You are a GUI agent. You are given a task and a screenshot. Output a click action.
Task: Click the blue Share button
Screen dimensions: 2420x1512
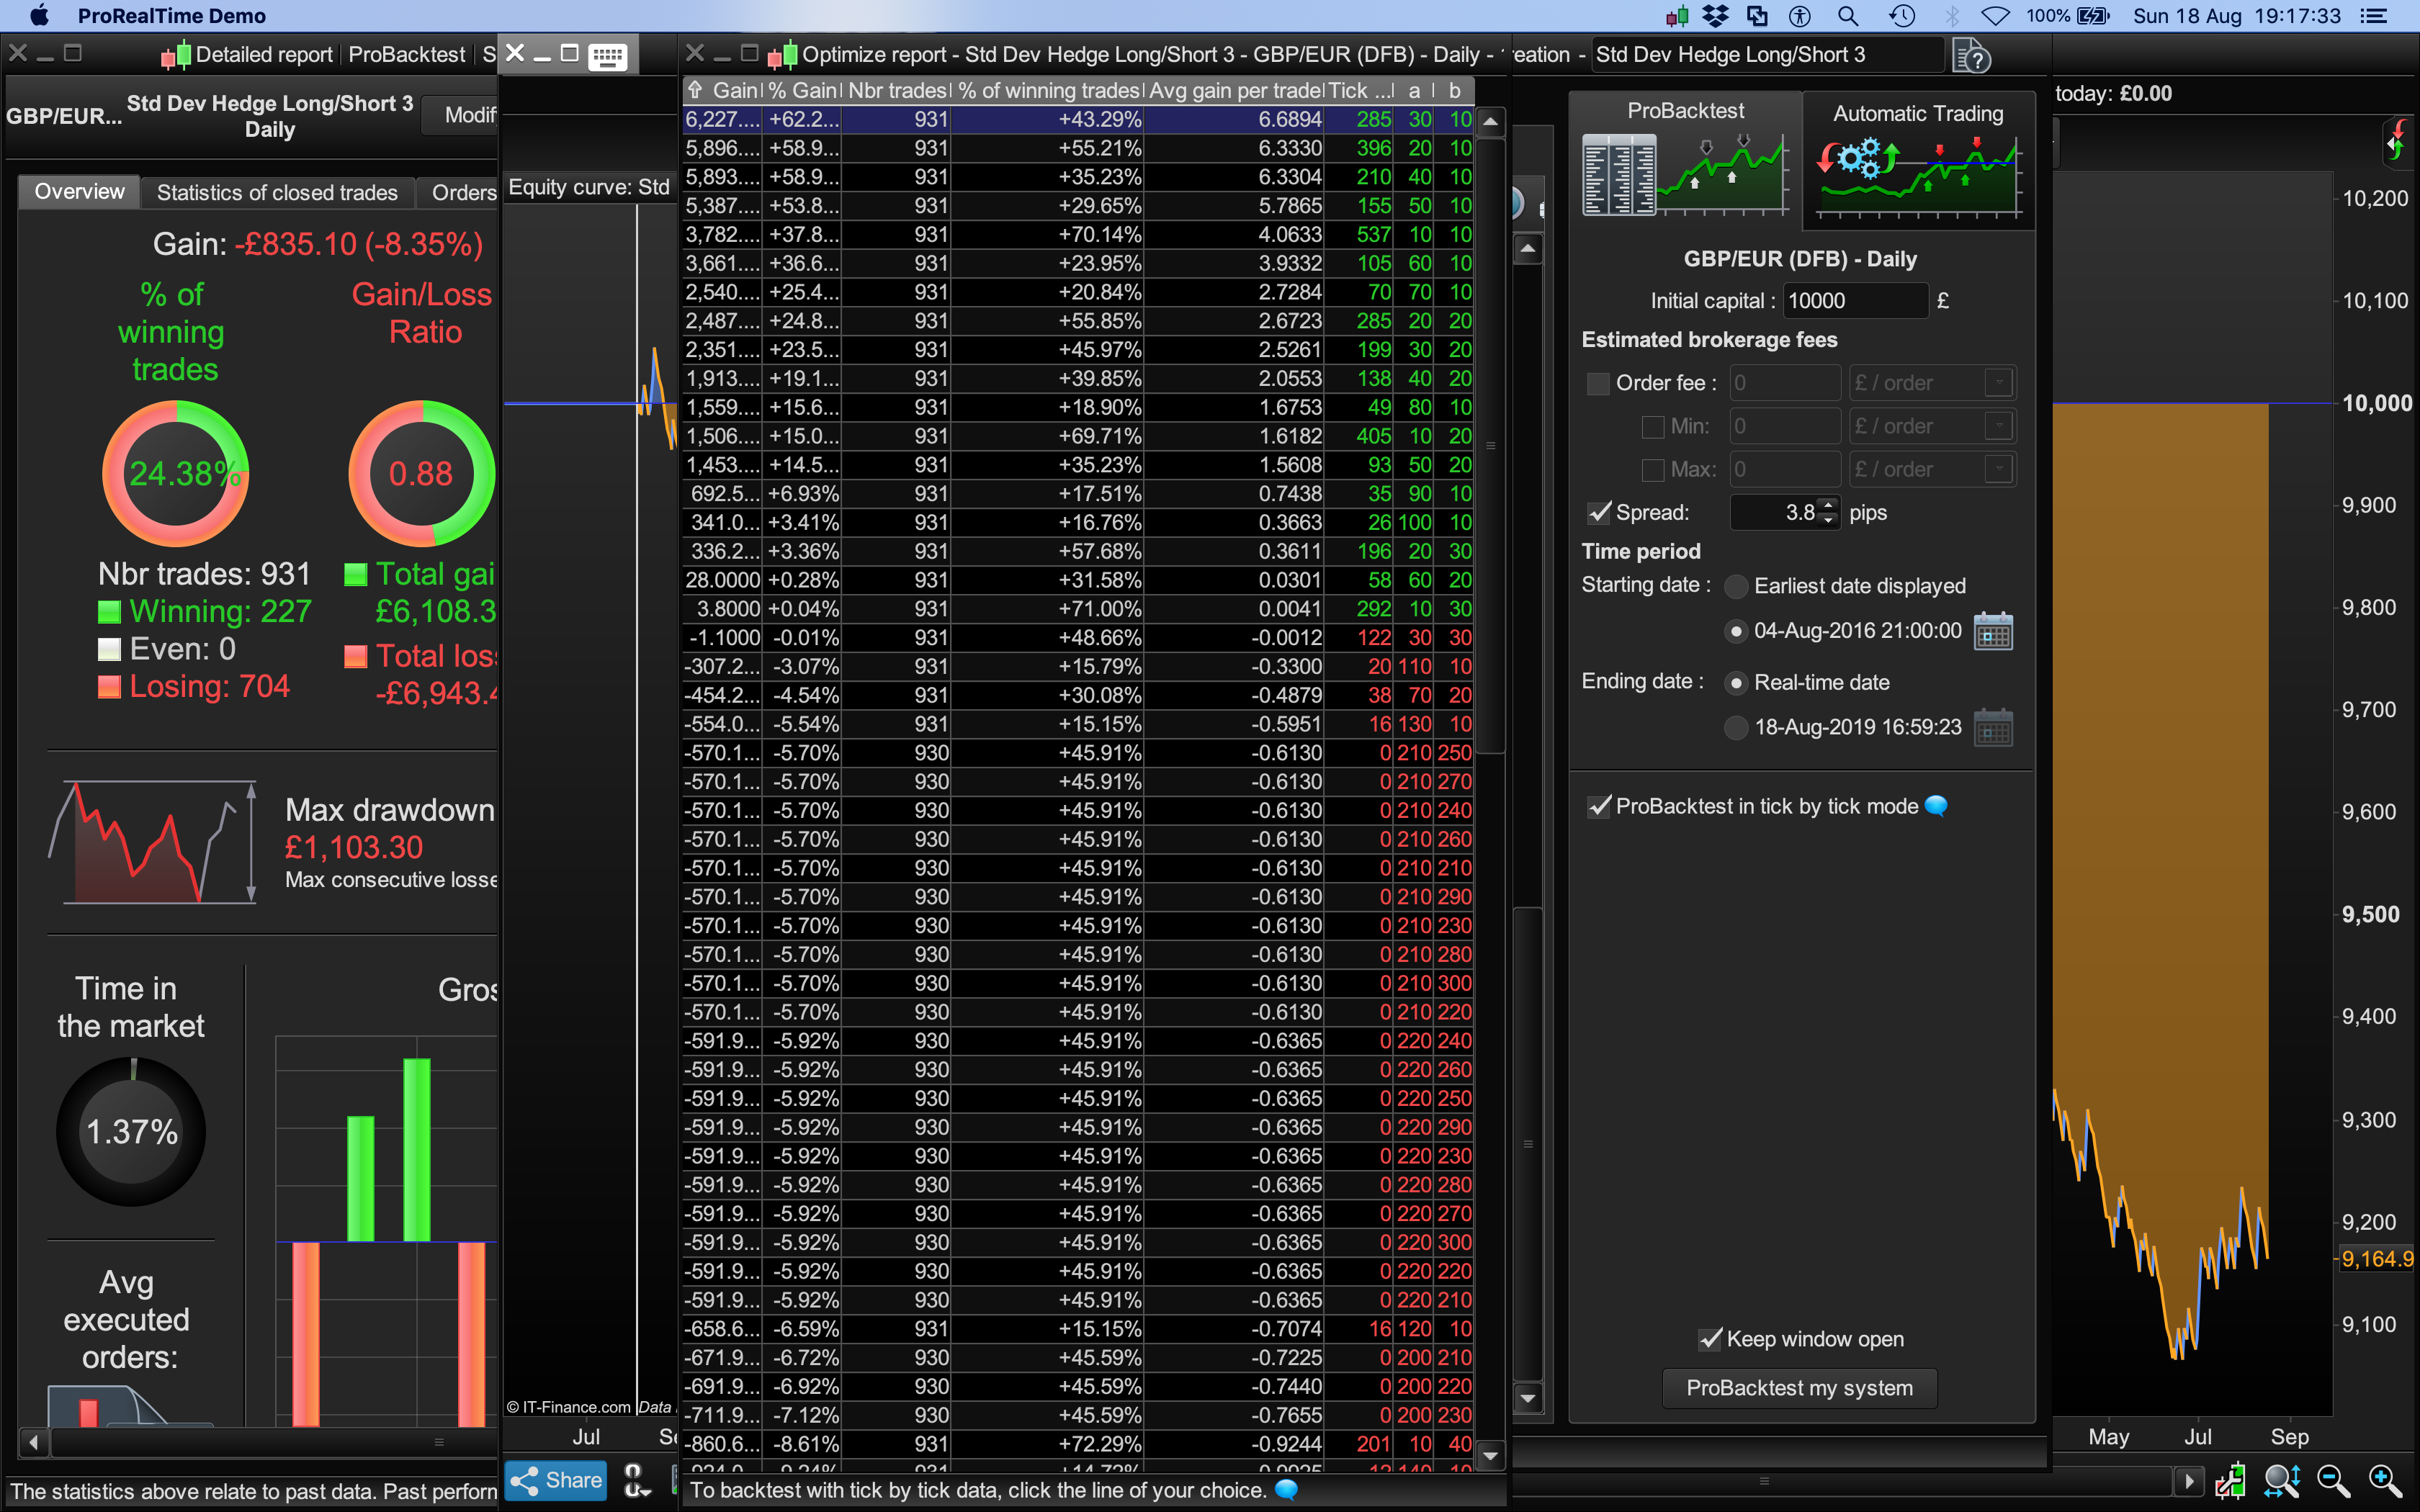[556, 1480]
